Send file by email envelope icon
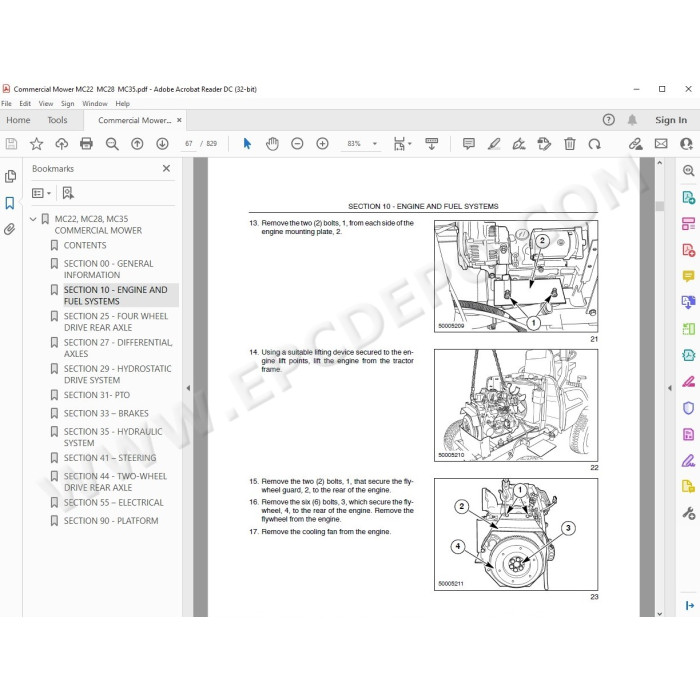This screenshot has width=700, height=700. (x=661, y=144)
